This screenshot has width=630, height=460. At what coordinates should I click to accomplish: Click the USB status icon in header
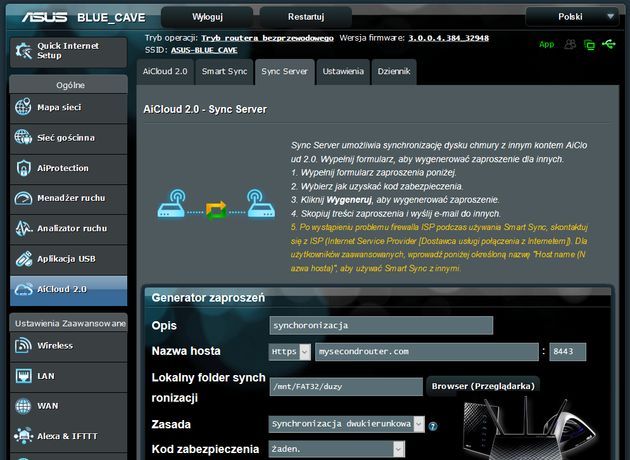(x=609, y=44)
